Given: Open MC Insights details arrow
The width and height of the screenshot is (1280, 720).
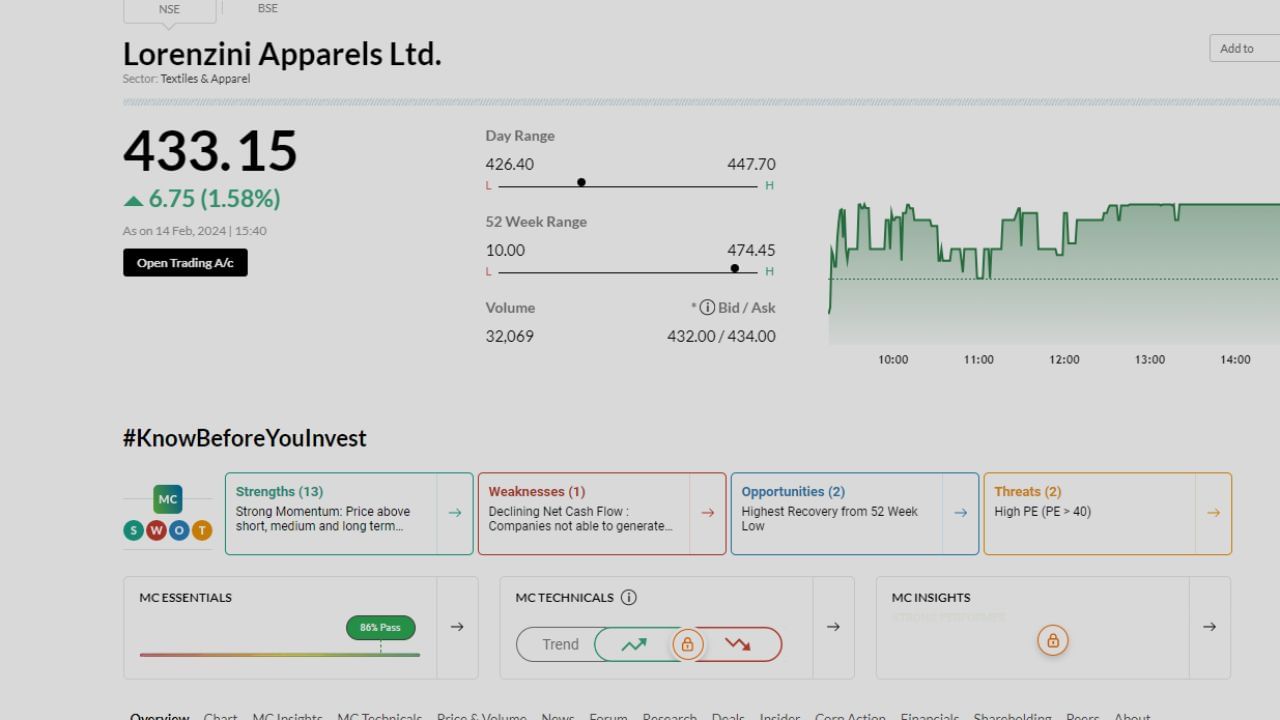Looking at the screenshot, I should click(x=1209, y=627).
